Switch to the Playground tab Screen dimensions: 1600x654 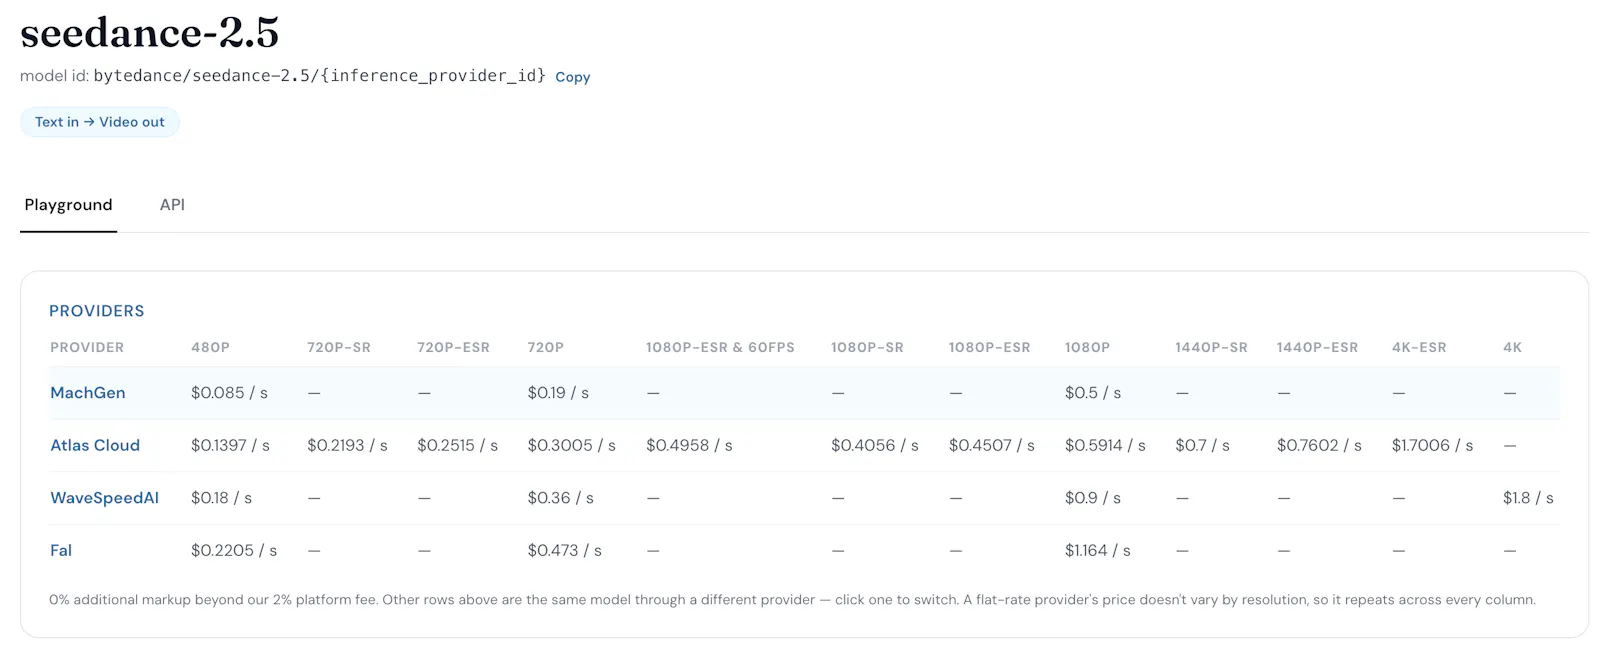(x=68, y=205)
